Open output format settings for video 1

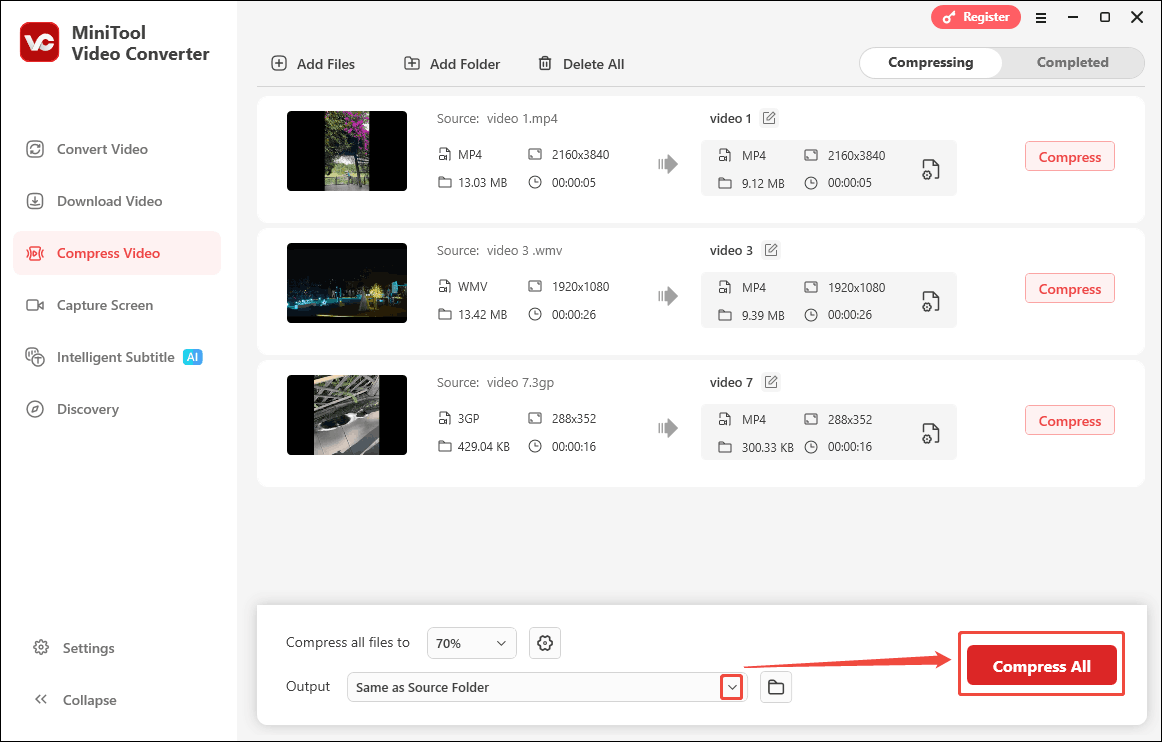point(930,168)
